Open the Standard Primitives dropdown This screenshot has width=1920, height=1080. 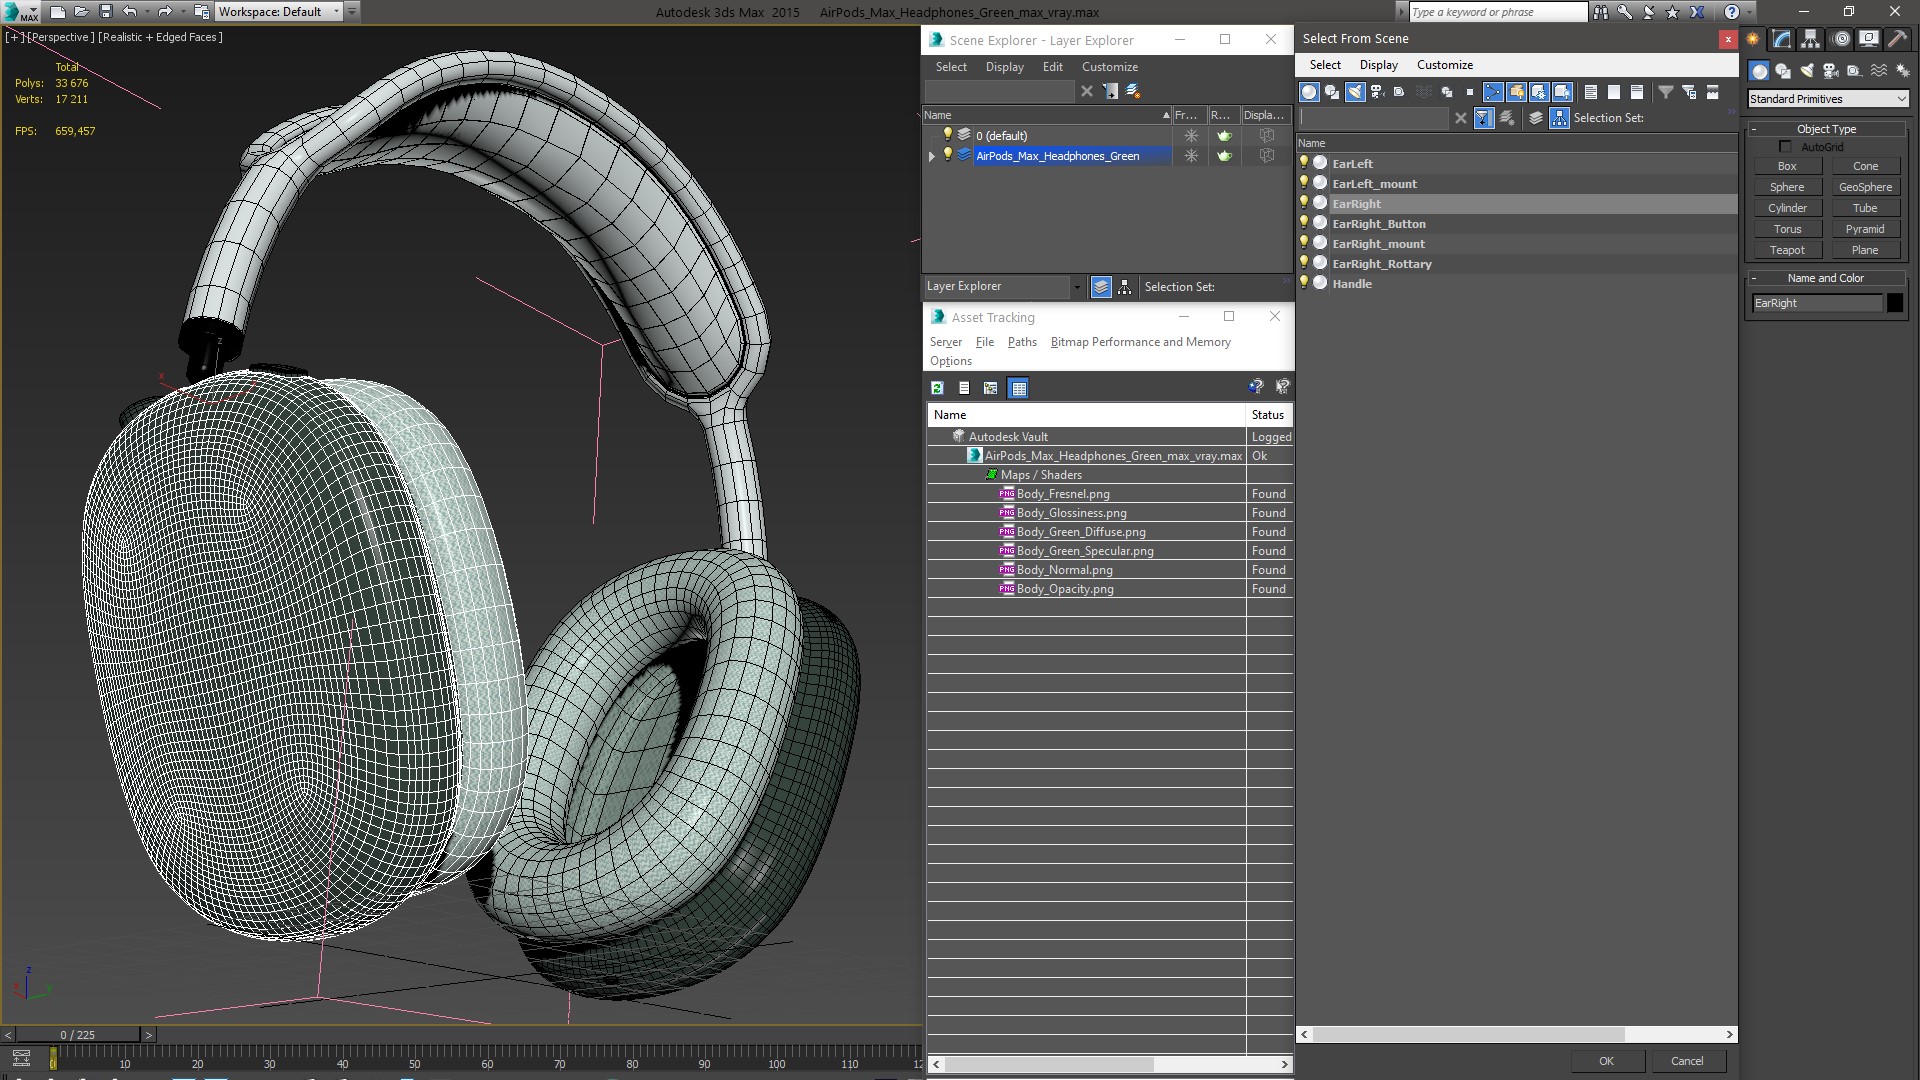(1828, 99)
